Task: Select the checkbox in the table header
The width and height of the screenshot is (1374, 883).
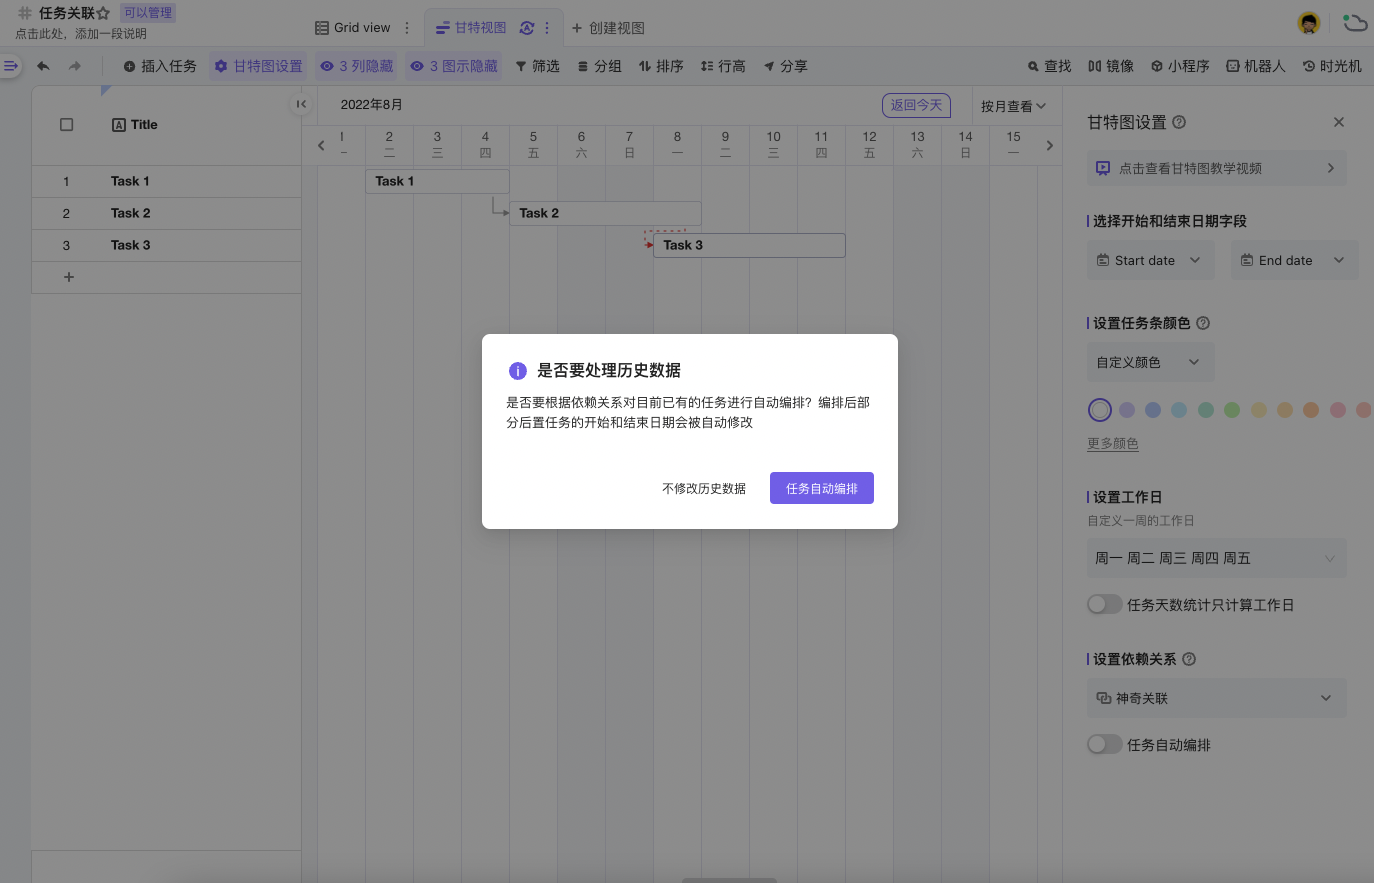Action: (x=66, y=124)
